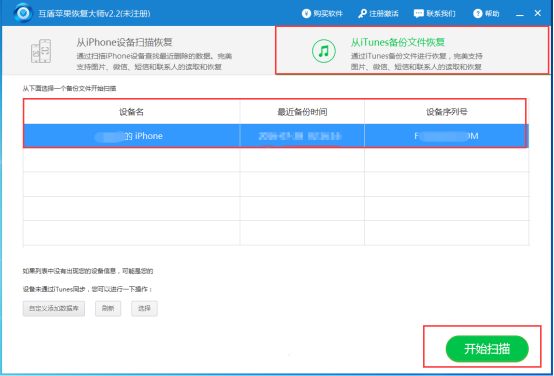Click 设备序列号 column header
This screenshot has height=376, width=554.
[x=447, y=112]
